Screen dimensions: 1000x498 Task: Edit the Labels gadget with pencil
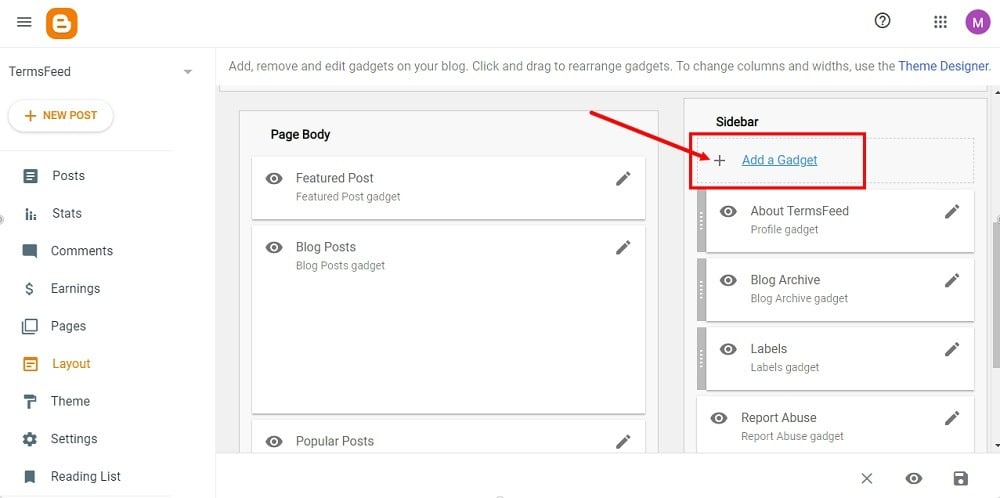coord(952,349)
